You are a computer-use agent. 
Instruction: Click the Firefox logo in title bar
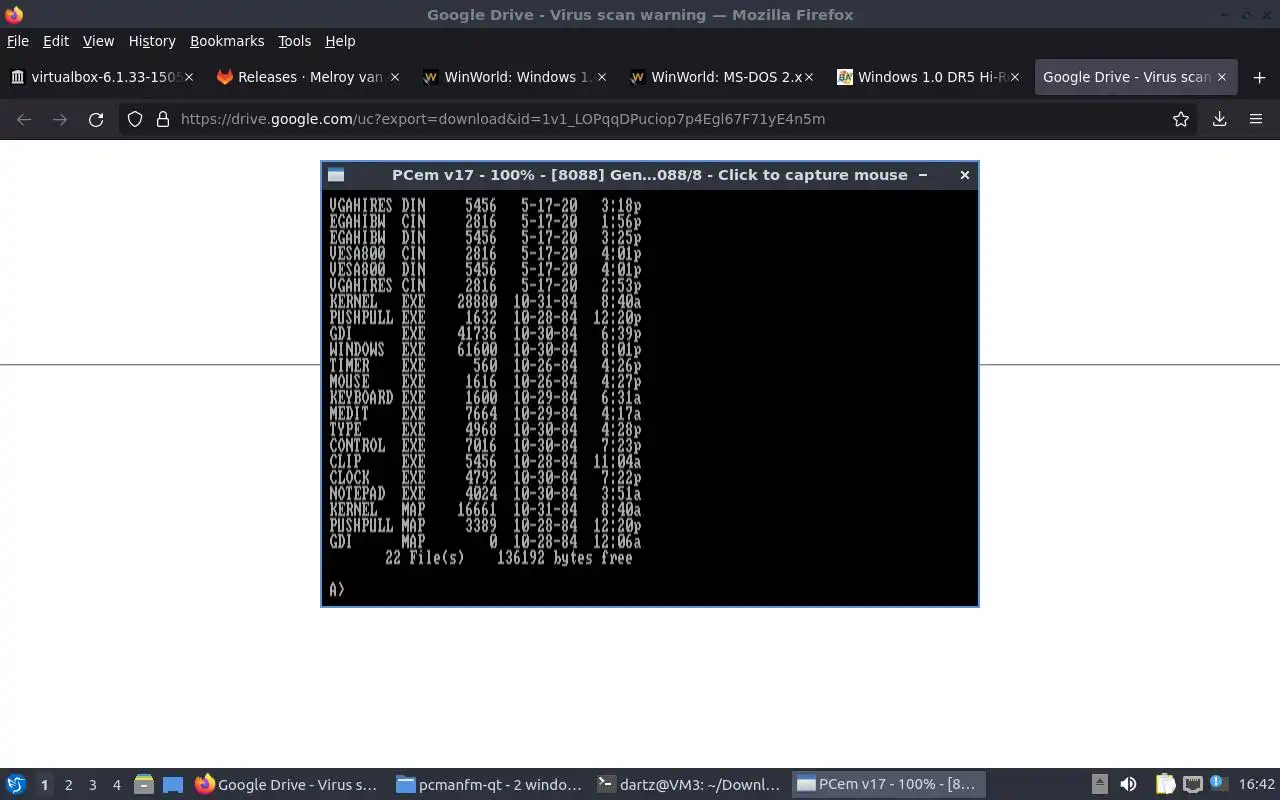pyautogui.click(x=14, y=14)
